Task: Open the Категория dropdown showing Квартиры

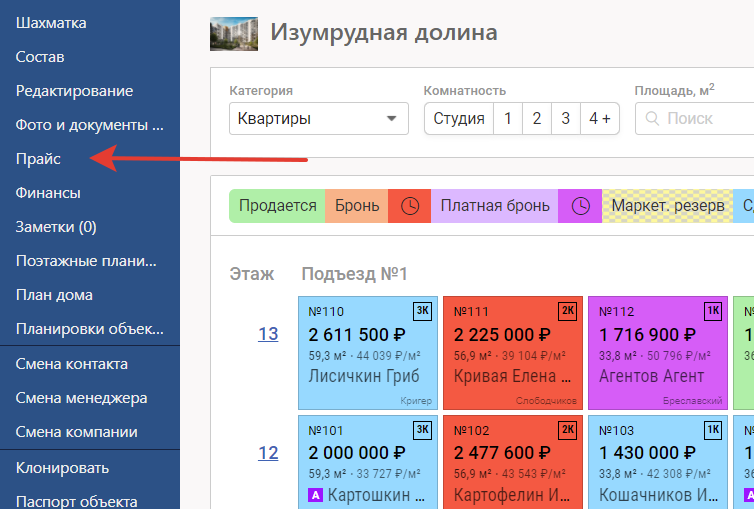Action: (310, 118)
